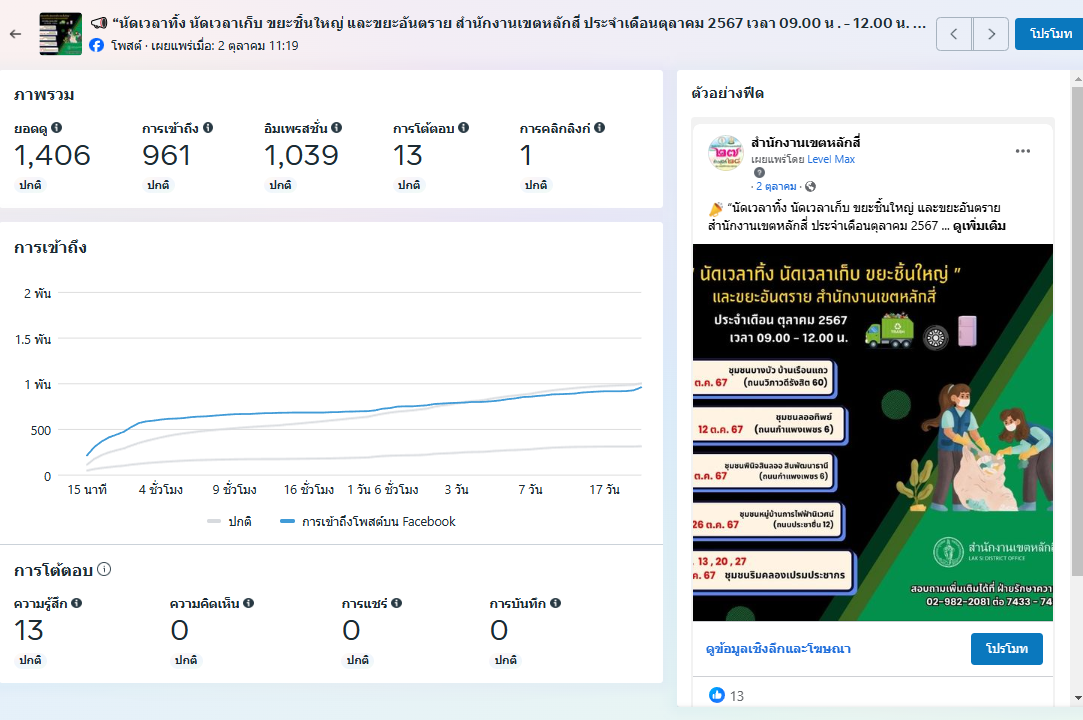Image resolution: width=1083 pixels, height=720 pixels.
Task: Click info icon beside the การโต้ตอบ section heading
Action: [x=104, y=569]
